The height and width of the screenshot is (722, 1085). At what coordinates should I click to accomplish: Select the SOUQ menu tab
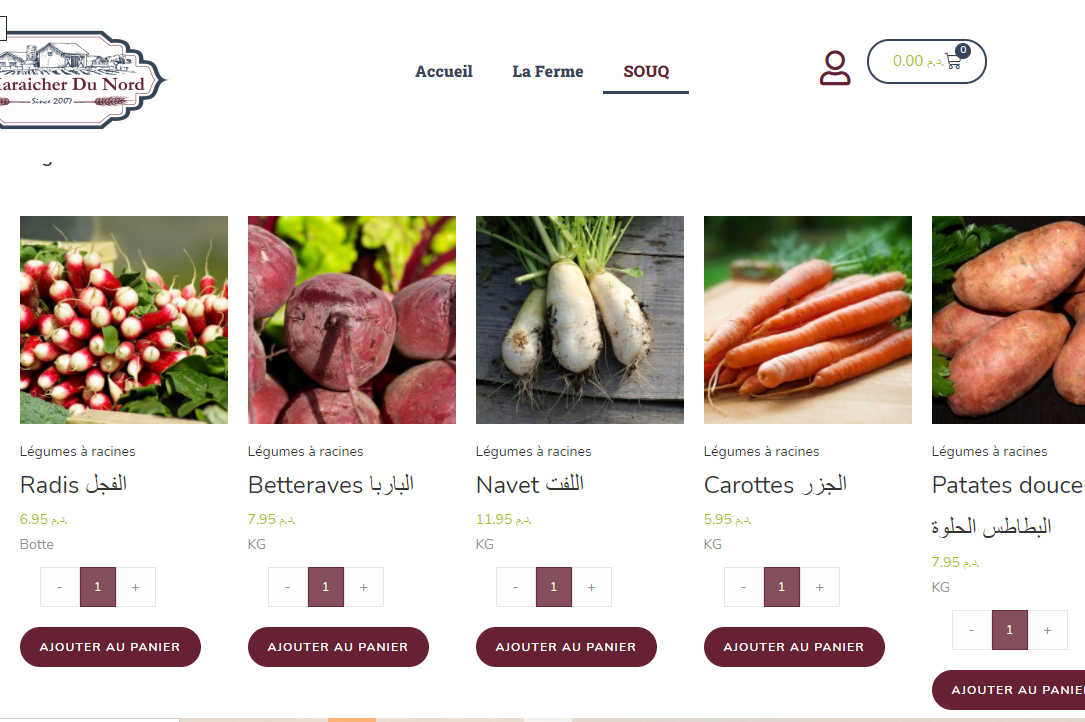click(646, 71)
